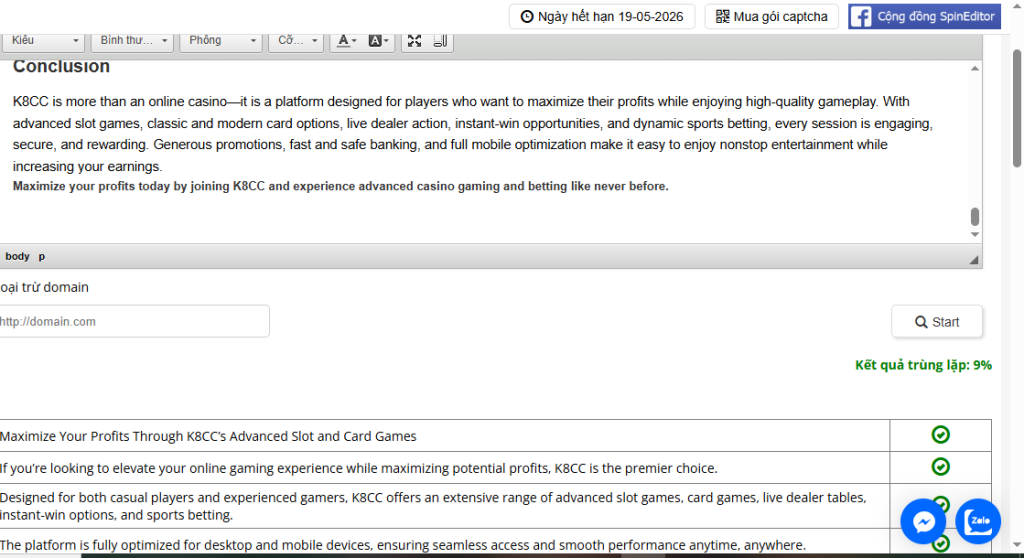1024x558 pixels.
Task: Click the page vertical scrollbar thumb
Action: pos(1017,108)
